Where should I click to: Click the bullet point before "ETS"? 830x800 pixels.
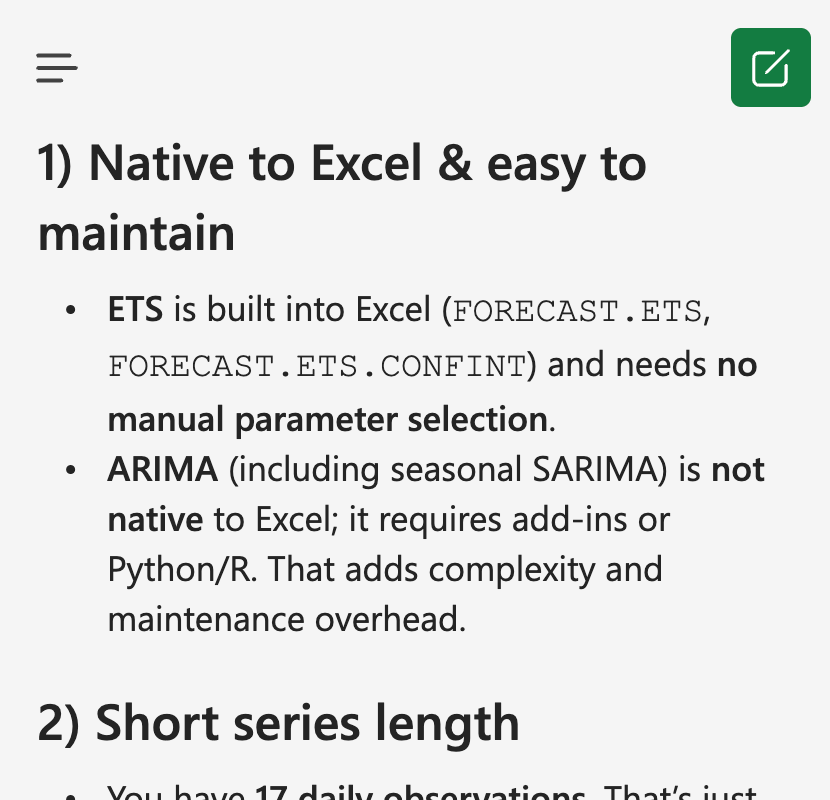(71, 312)
